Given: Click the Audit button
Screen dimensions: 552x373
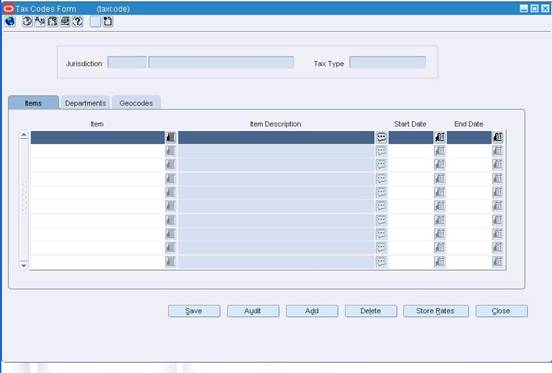Looking at the screenshot, I should [253, 311].
